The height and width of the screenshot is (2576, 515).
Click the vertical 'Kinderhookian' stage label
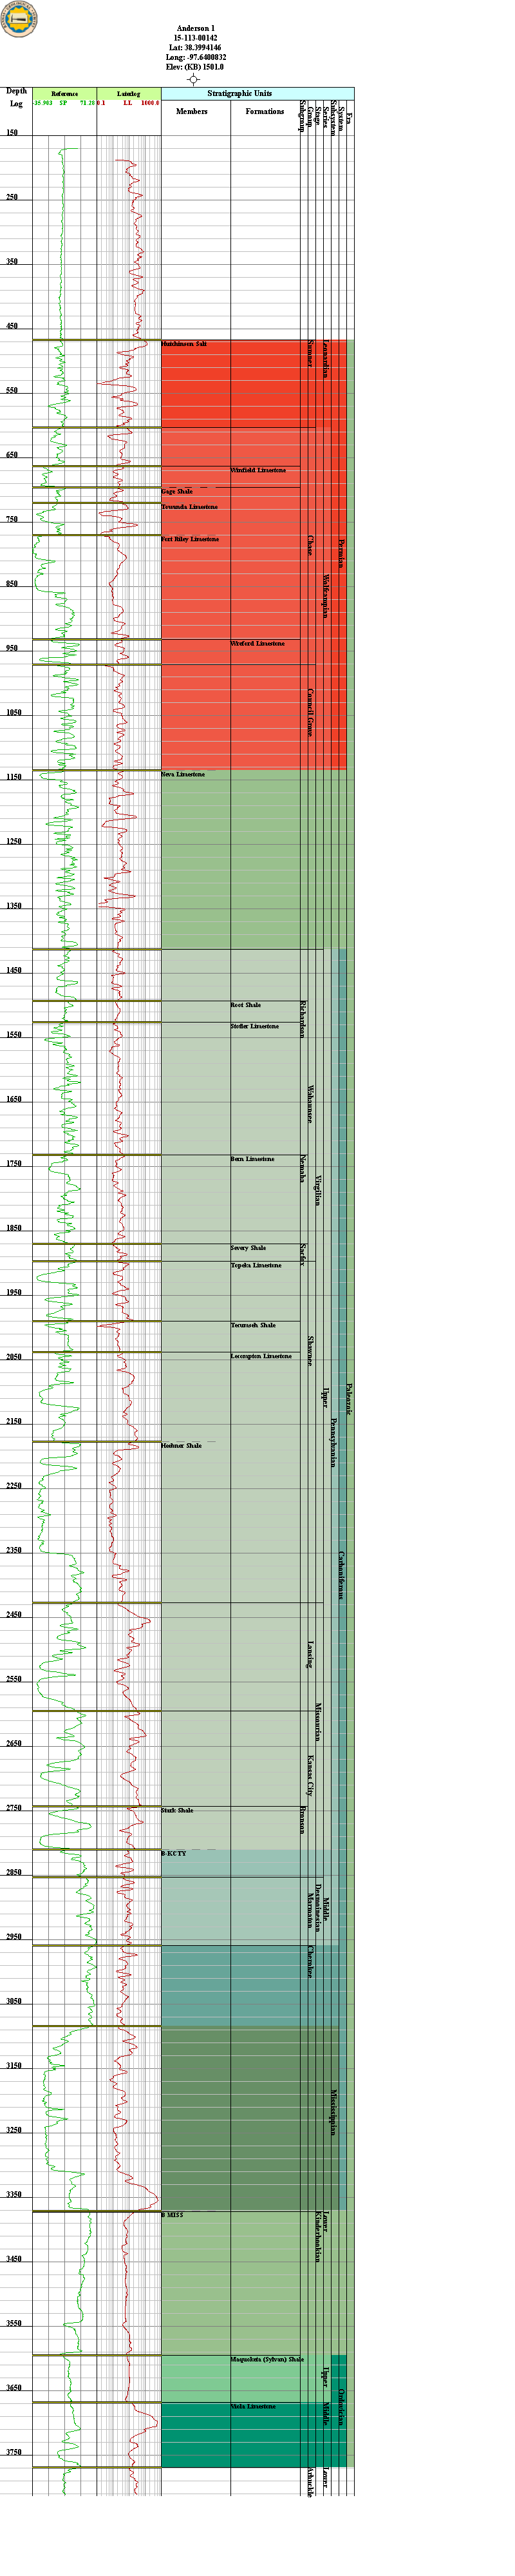[x=318, y=2236]
